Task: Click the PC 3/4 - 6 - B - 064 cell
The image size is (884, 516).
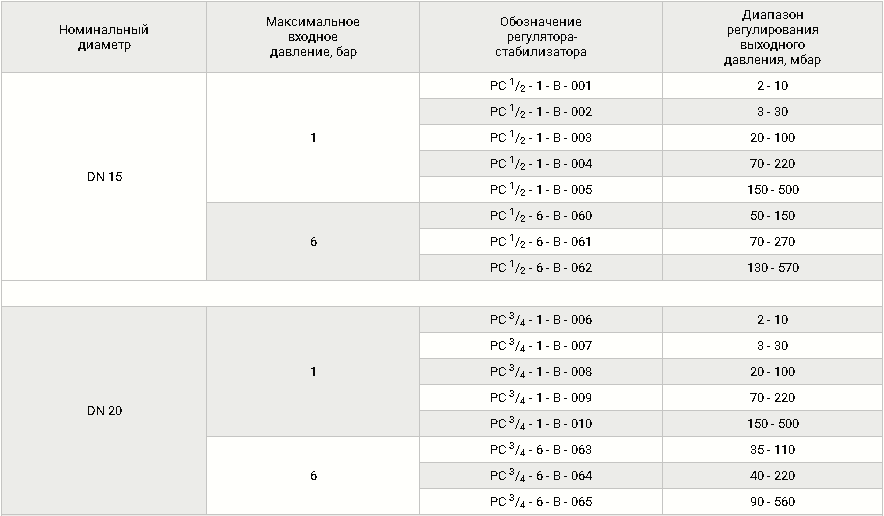Action: point(541,475)
